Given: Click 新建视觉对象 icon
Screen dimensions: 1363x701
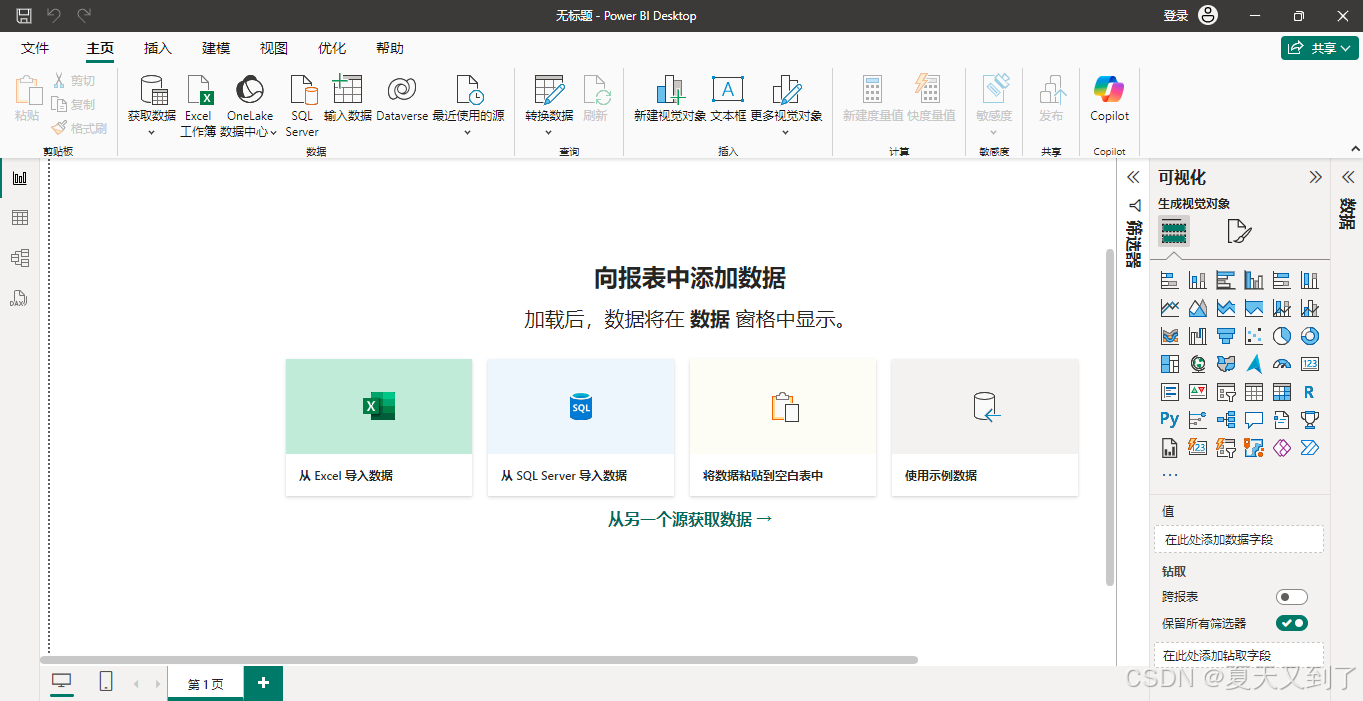Looking at the screenshot, I should click(x=670, y=90).
